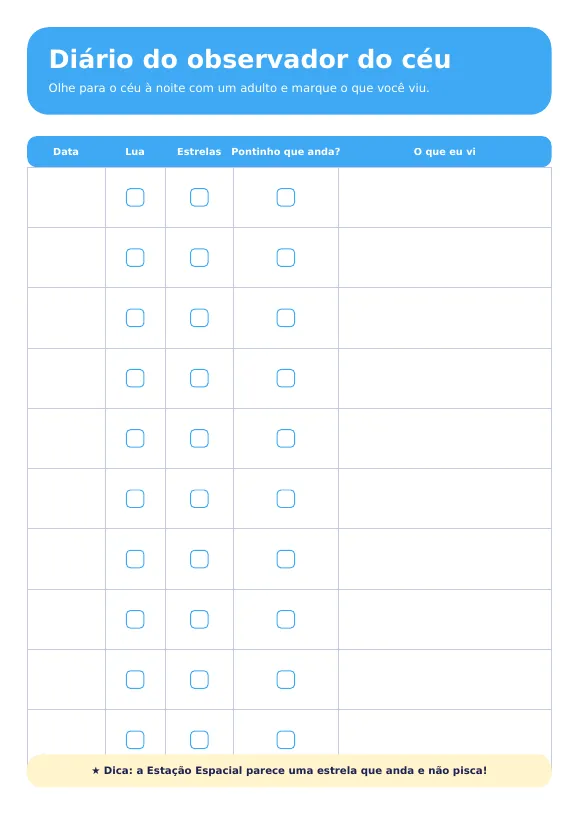The width and height of the screenshot is (579, 819).
Task: Check the Lua box in the last row
Action: pos(135,740)
